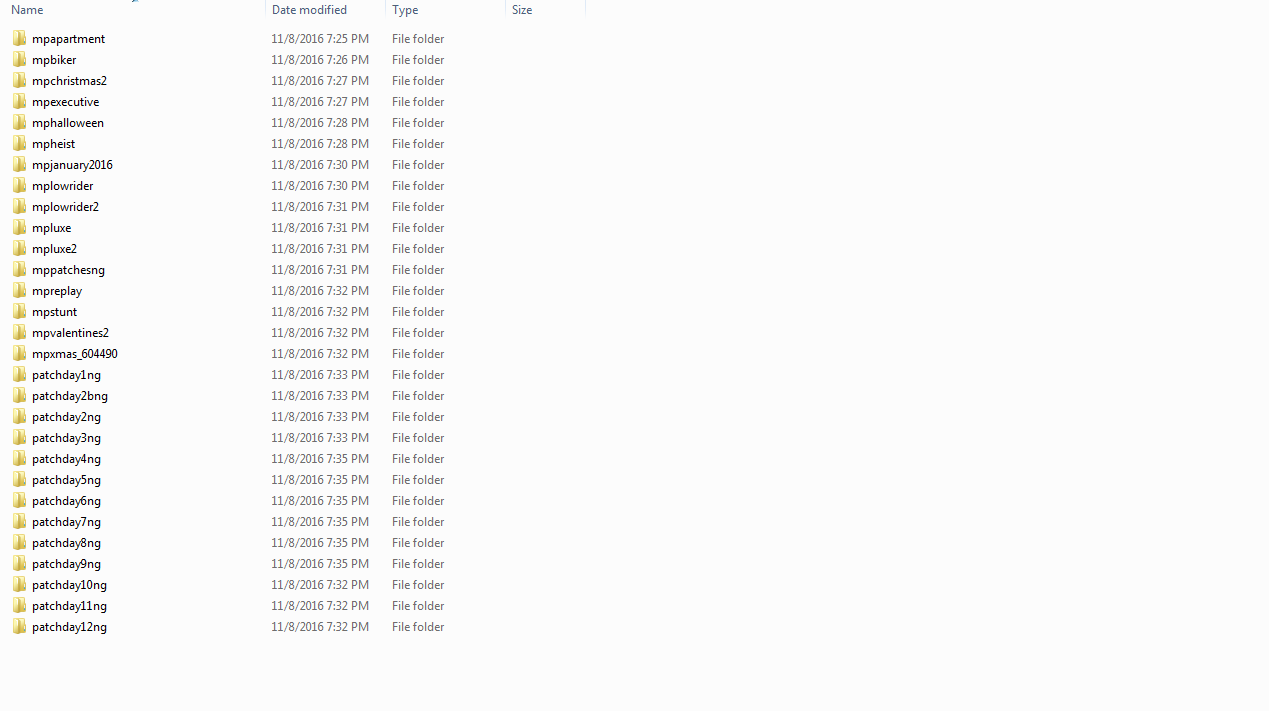Select the mpxmas_604490 folder icon
The width and height of the screenshot is (1269, 711).
pyautogui.click(x=20, y=354)
